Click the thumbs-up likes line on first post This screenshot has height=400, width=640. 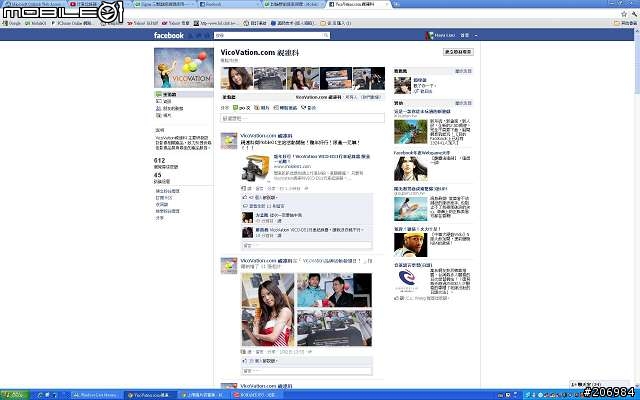pos(261,198)
